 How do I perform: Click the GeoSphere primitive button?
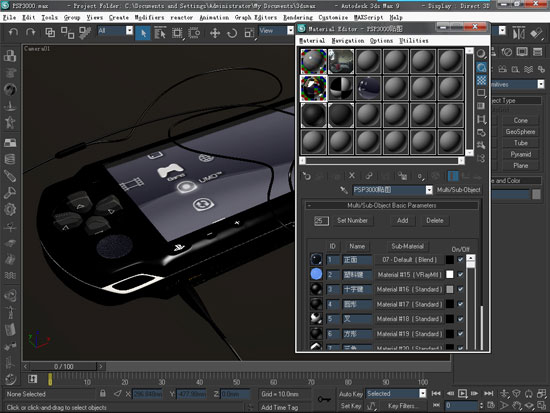click(x=520, y=132)
